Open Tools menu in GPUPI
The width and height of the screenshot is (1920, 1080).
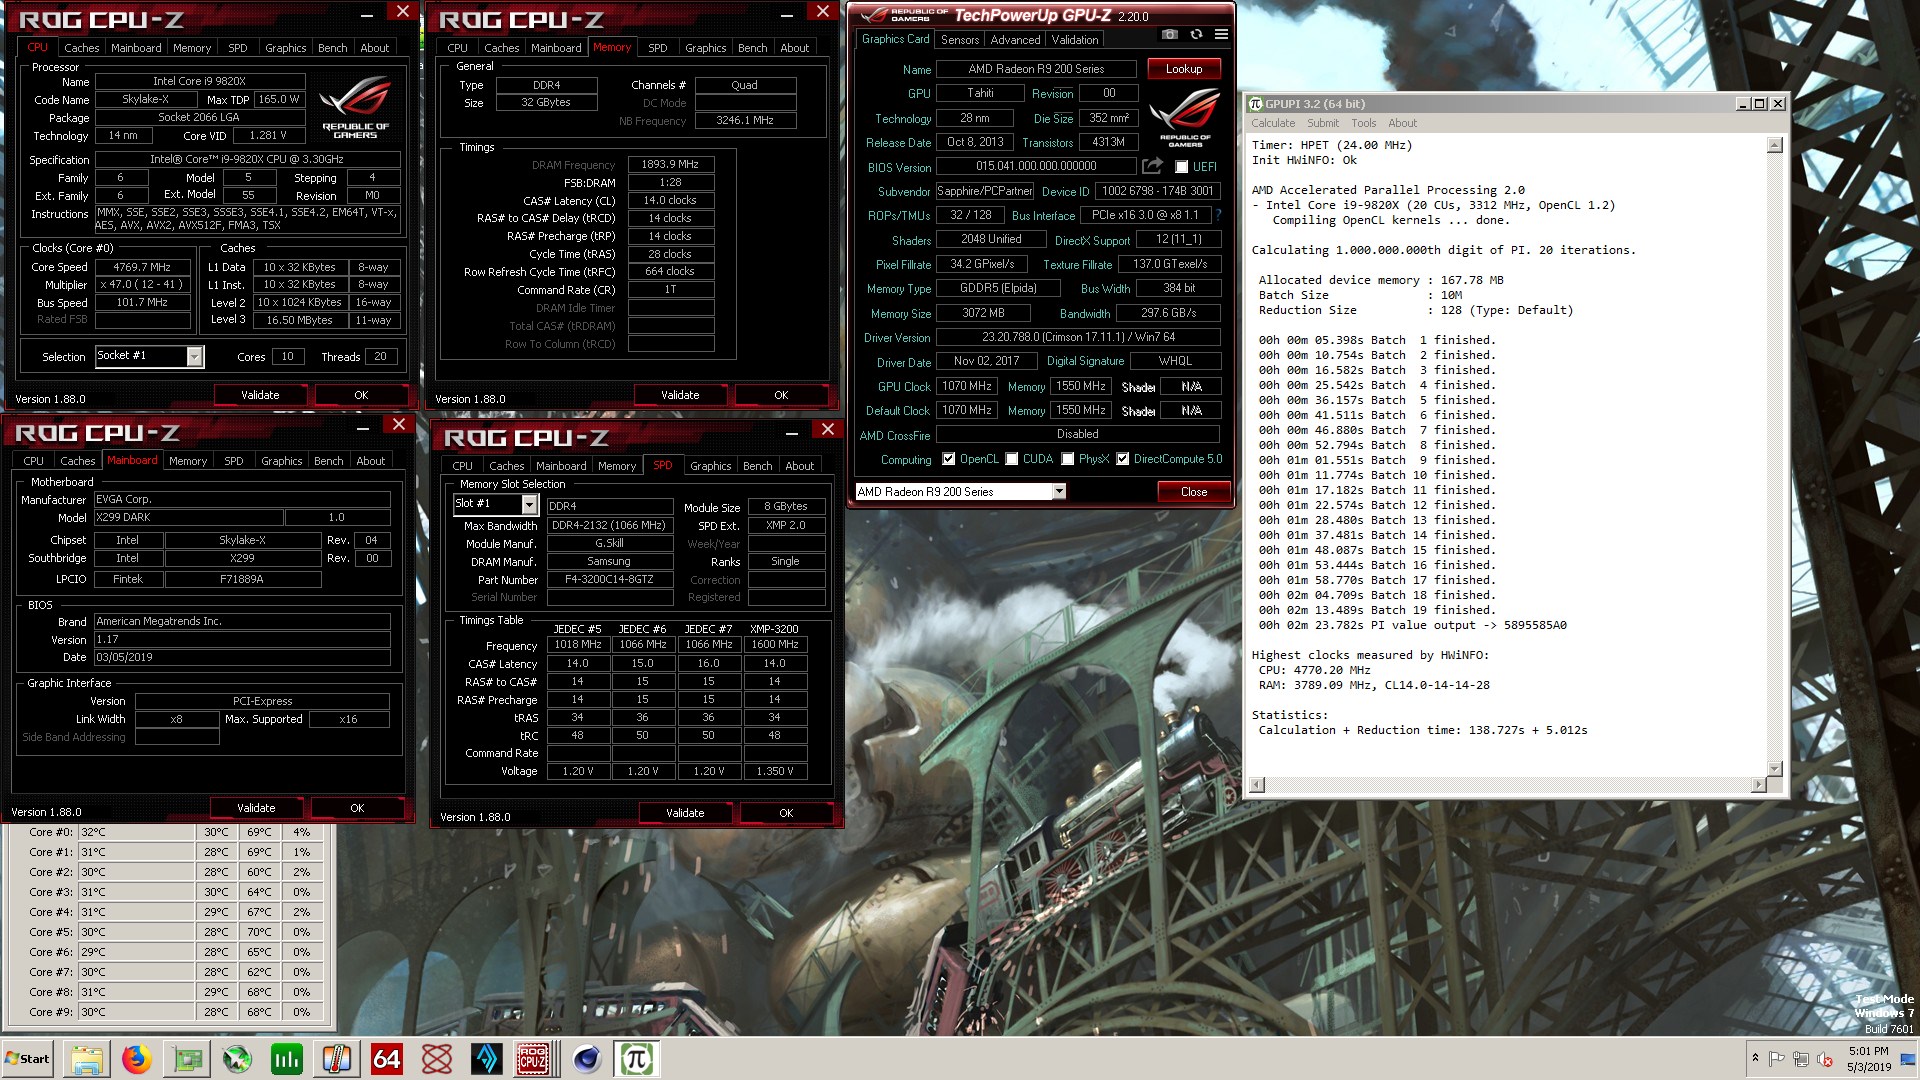click(1364, 123)
